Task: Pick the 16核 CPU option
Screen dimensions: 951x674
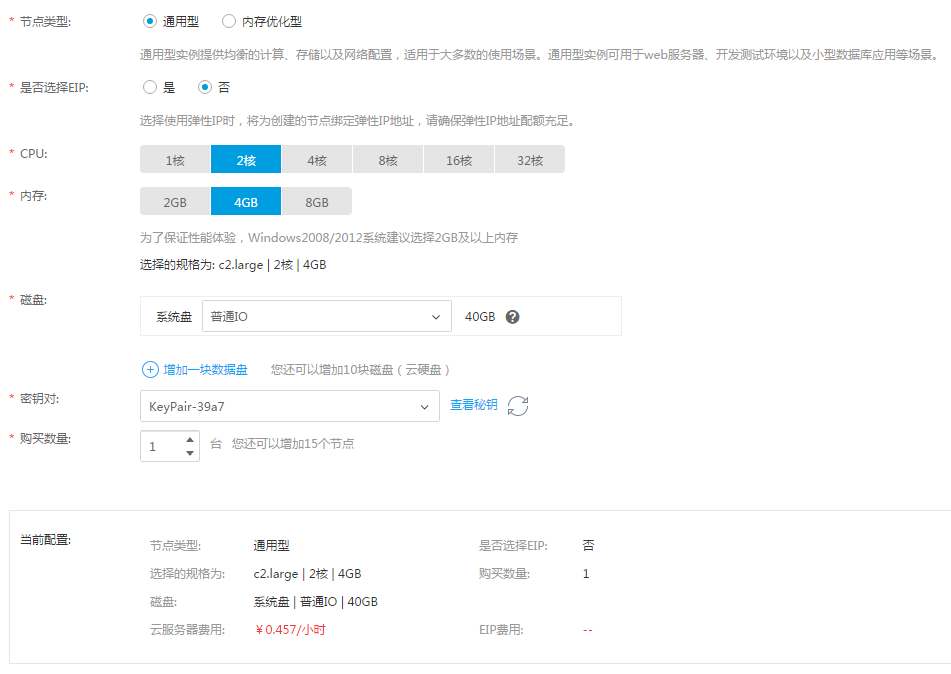Action: point(459,160)
